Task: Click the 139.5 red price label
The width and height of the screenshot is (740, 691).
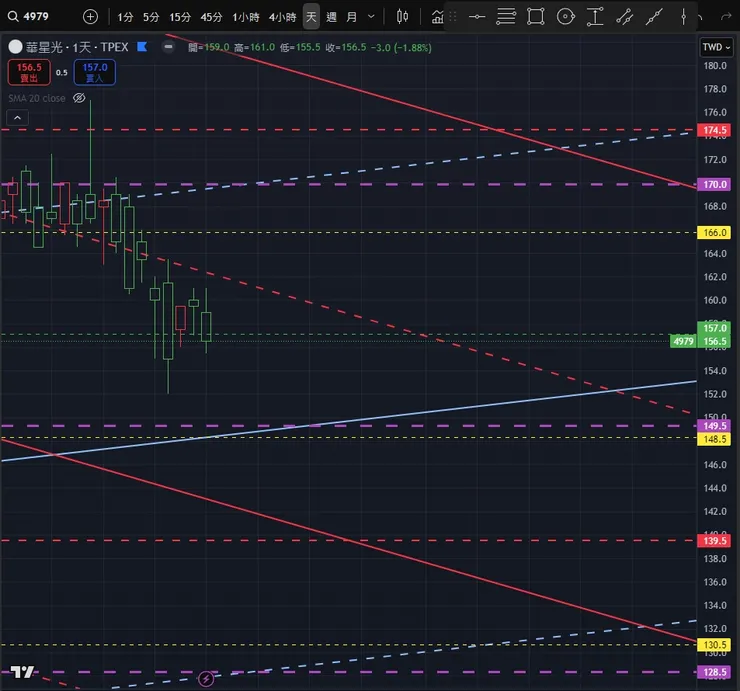Action: (714, 541)
